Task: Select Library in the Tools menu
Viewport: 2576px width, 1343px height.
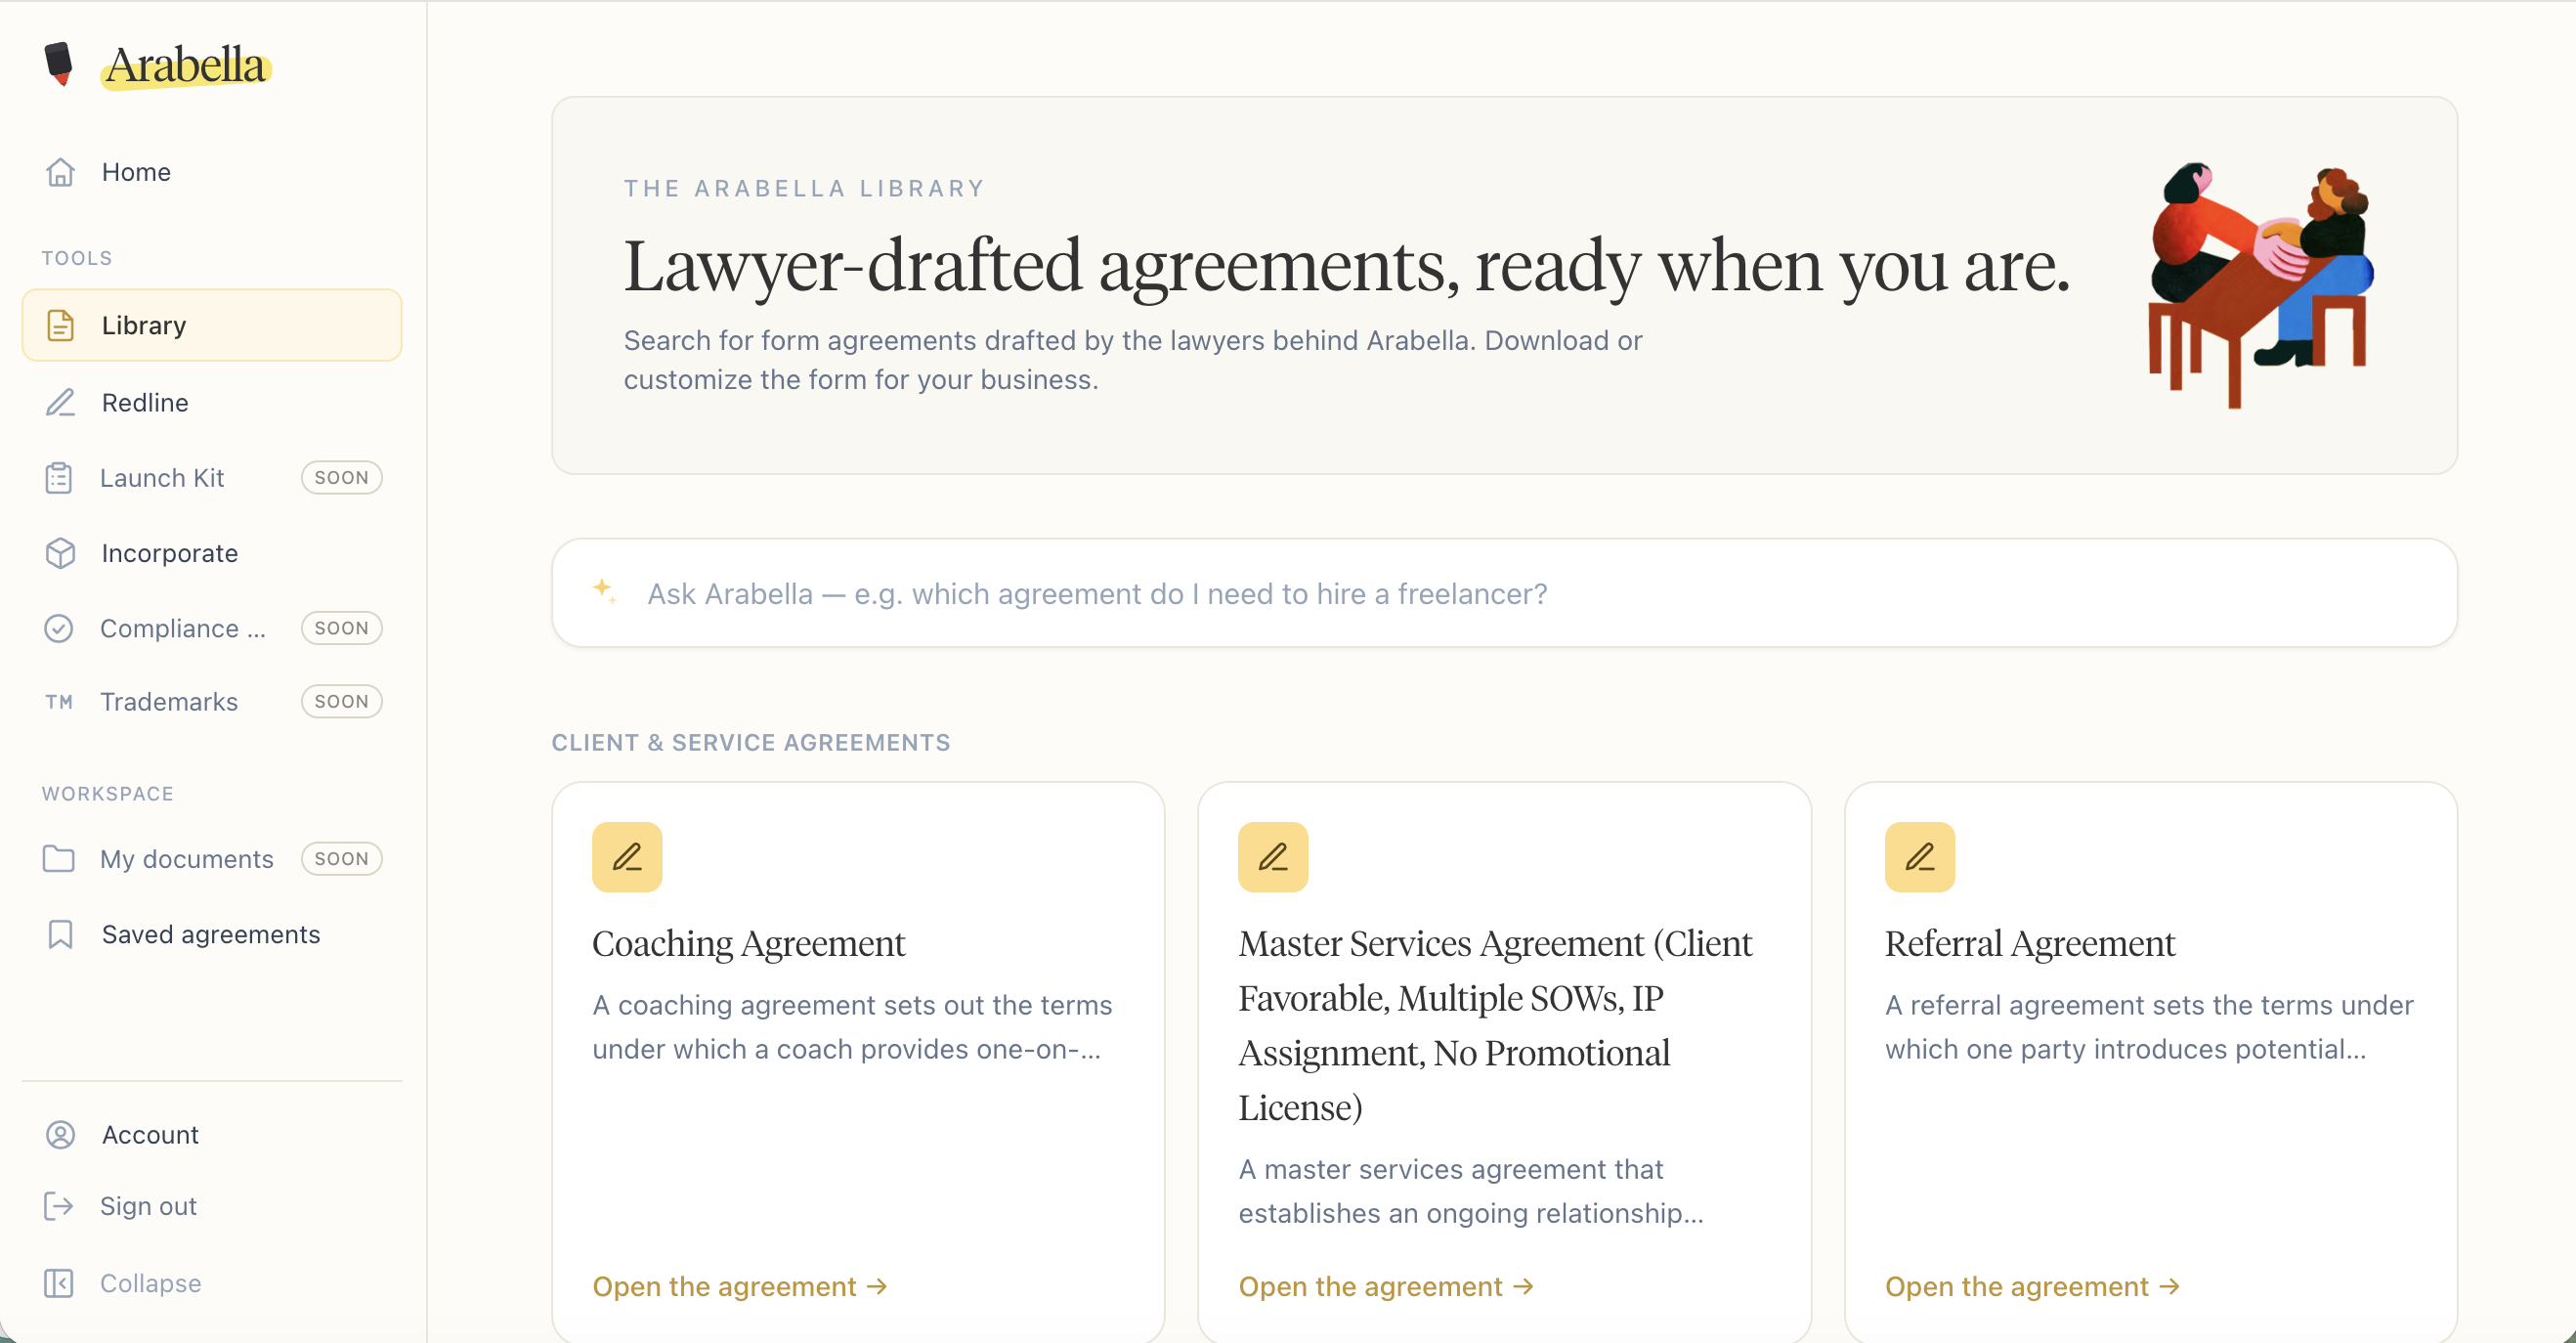Action: click(x=212, y=325)
